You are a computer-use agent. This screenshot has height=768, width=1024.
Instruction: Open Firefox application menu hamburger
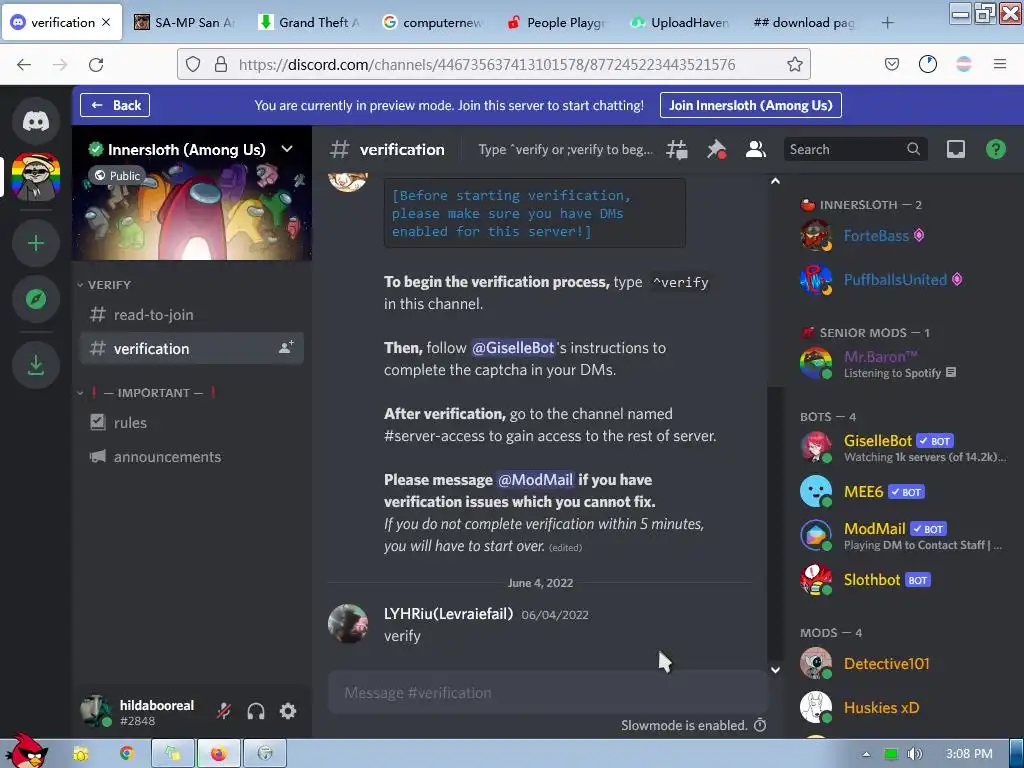999,64
